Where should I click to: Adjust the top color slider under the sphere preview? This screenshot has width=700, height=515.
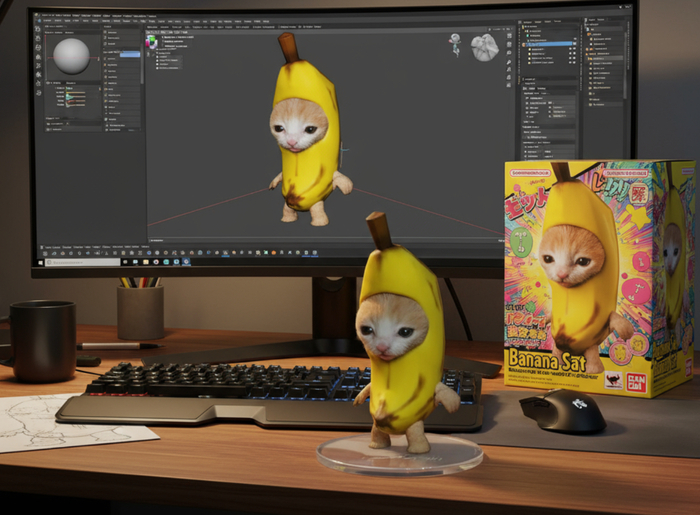coord(76,94)
